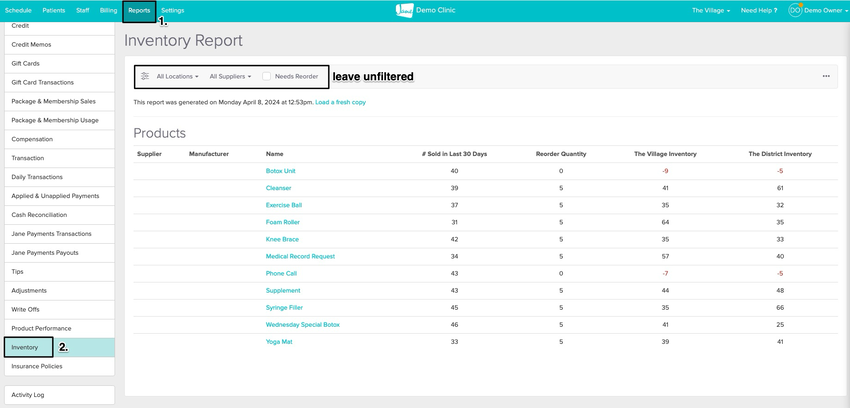Image resolution: width=850 pixels, height=408 pixels.
Task: Click Load a fresh copy link
Action: click(x=340, y=102)
